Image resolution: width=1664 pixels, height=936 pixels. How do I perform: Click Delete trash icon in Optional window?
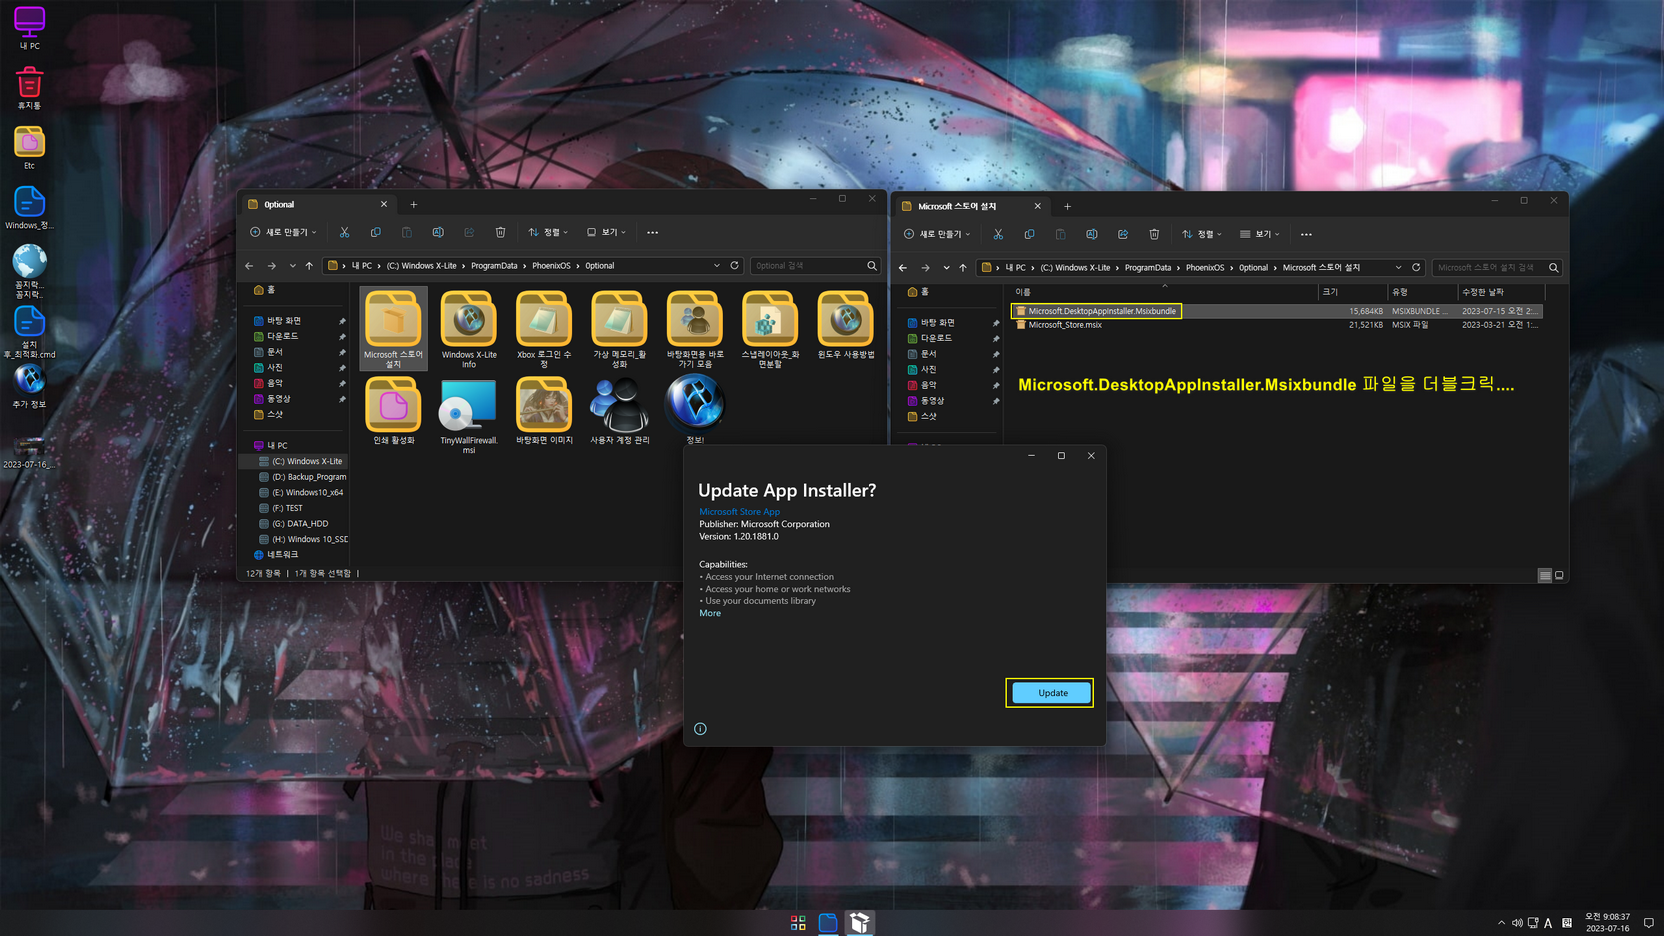[500, 232]
